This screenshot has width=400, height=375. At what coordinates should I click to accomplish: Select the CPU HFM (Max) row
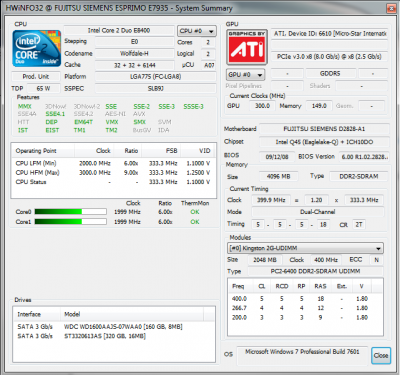pyautogui.click(x=113, y=172)
